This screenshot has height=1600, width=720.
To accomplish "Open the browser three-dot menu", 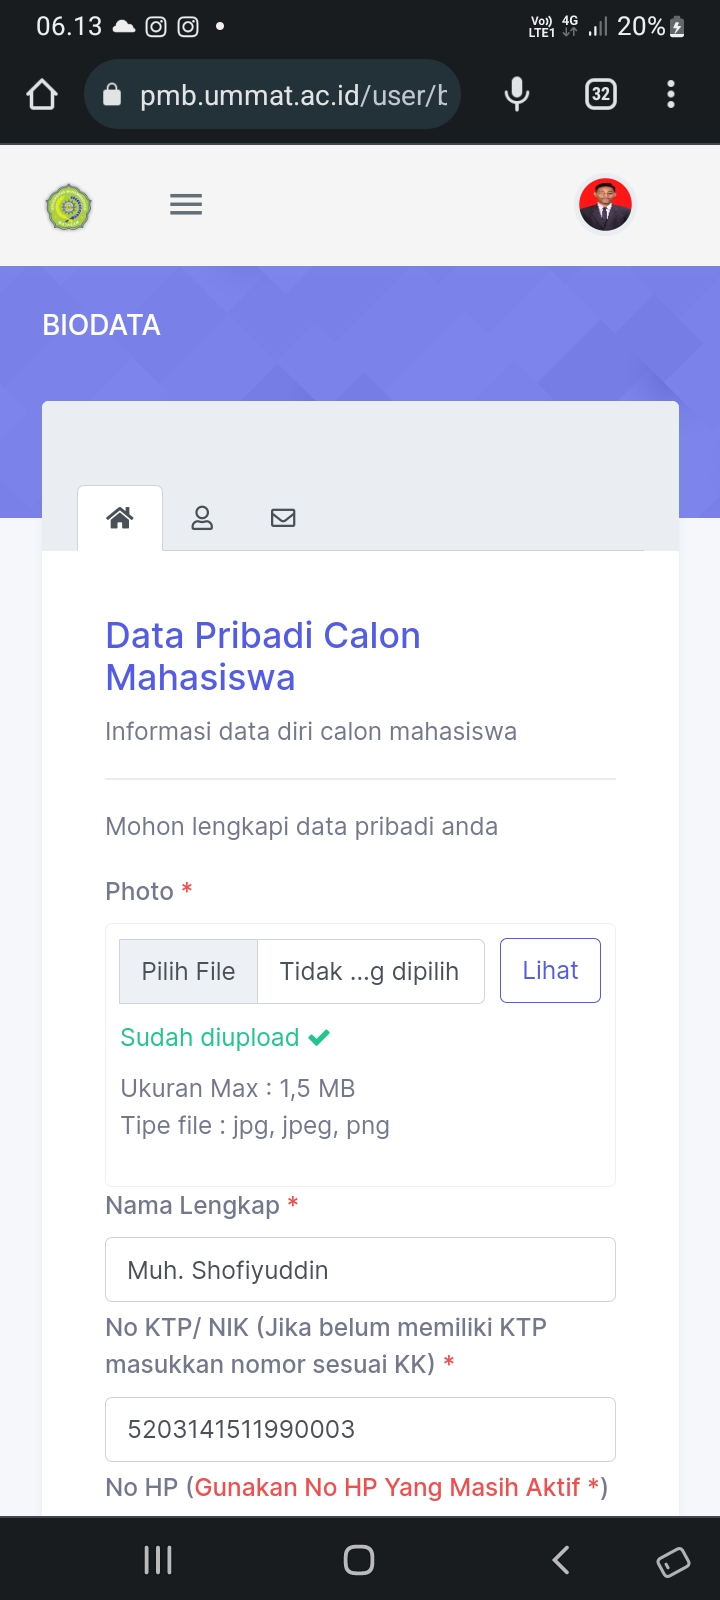I will (671, 95).
